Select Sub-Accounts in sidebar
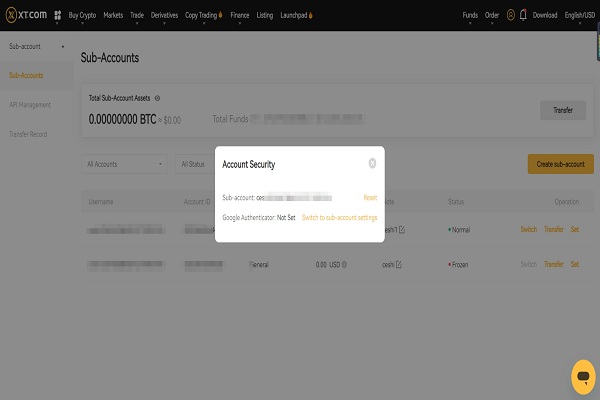 tap(26, 75)
